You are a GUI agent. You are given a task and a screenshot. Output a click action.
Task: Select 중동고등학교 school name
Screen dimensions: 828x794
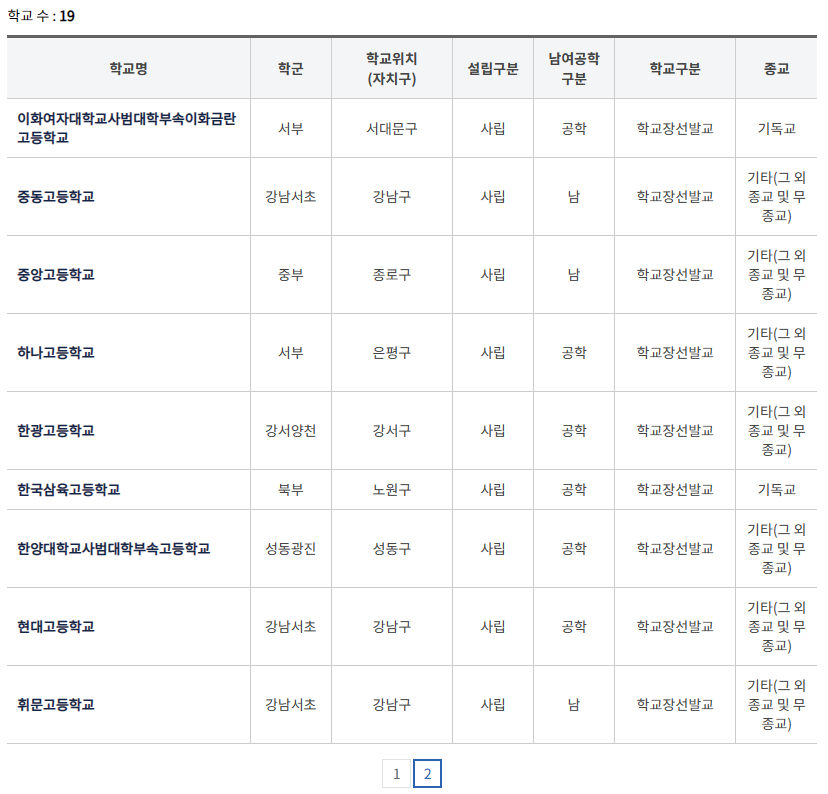click(x=56, y=197)
